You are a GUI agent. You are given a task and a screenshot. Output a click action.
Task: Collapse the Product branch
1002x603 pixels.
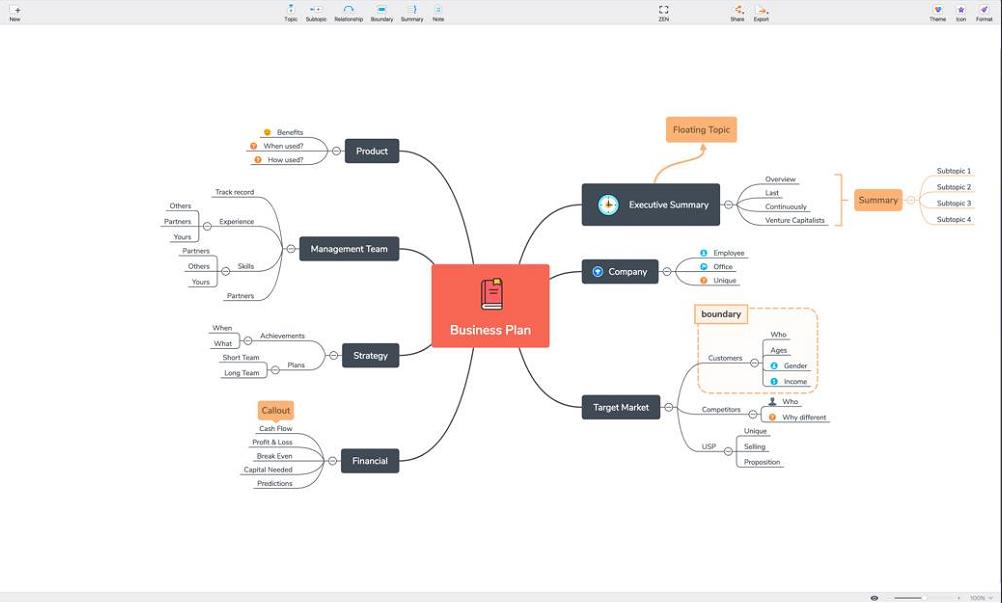click(336, 151)
